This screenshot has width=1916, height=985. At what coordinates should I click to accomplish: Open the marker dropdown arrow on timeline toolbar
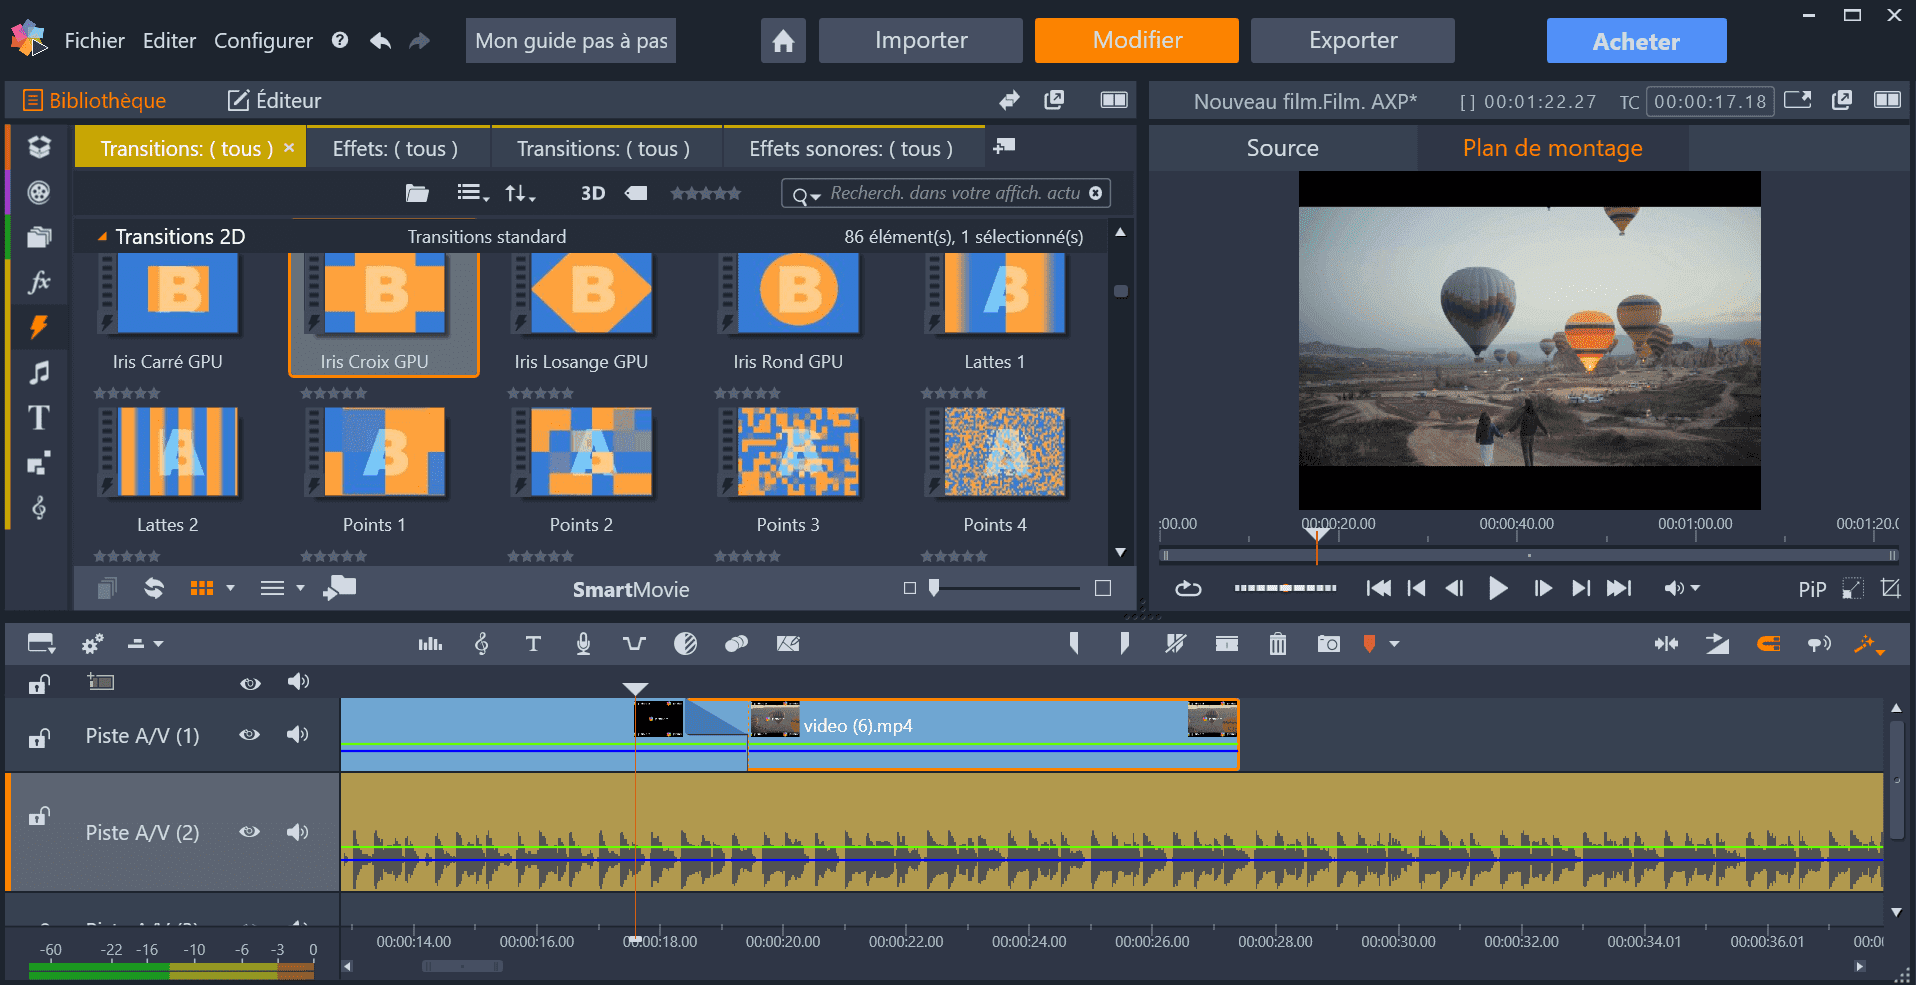(1392, 643)
